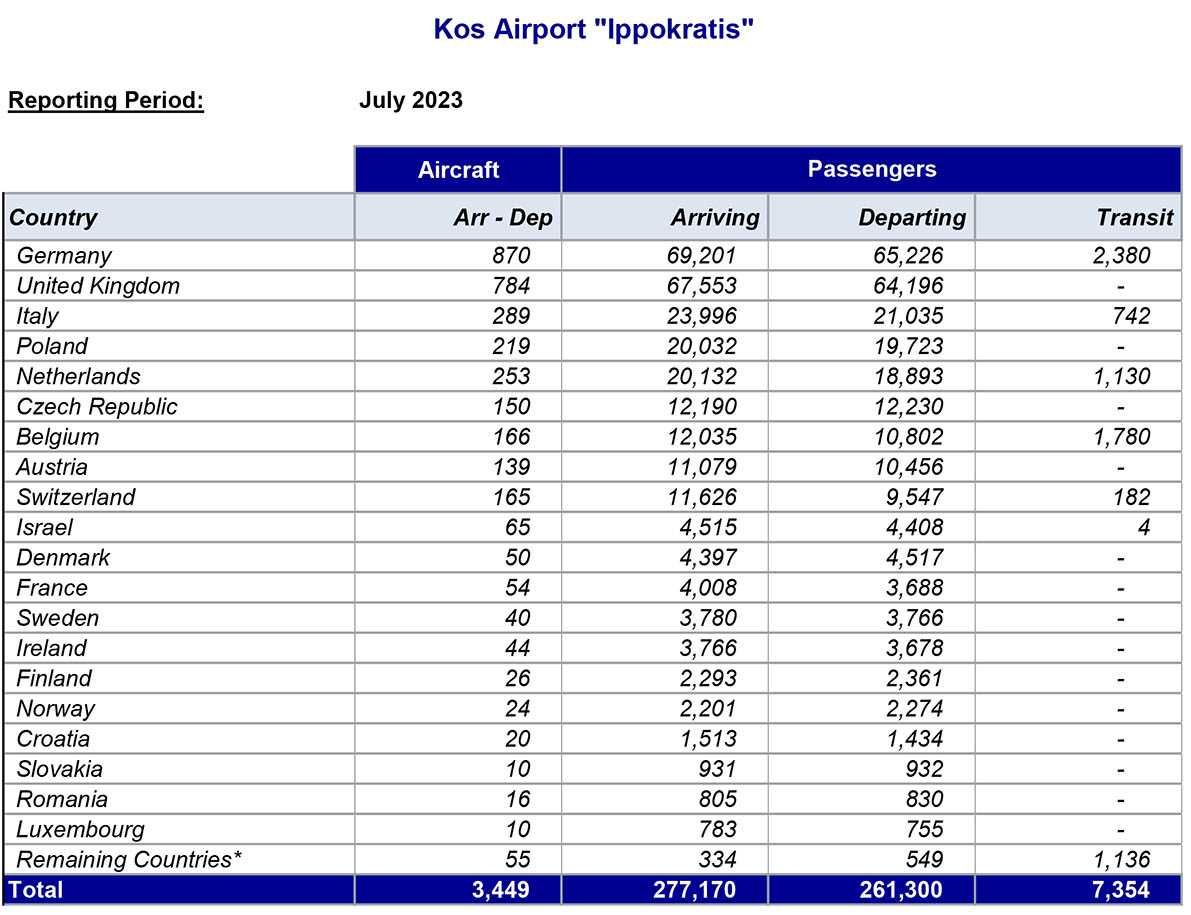1191x915 pixels.
Task: Click the Departing column header
Action: (912, 217)
